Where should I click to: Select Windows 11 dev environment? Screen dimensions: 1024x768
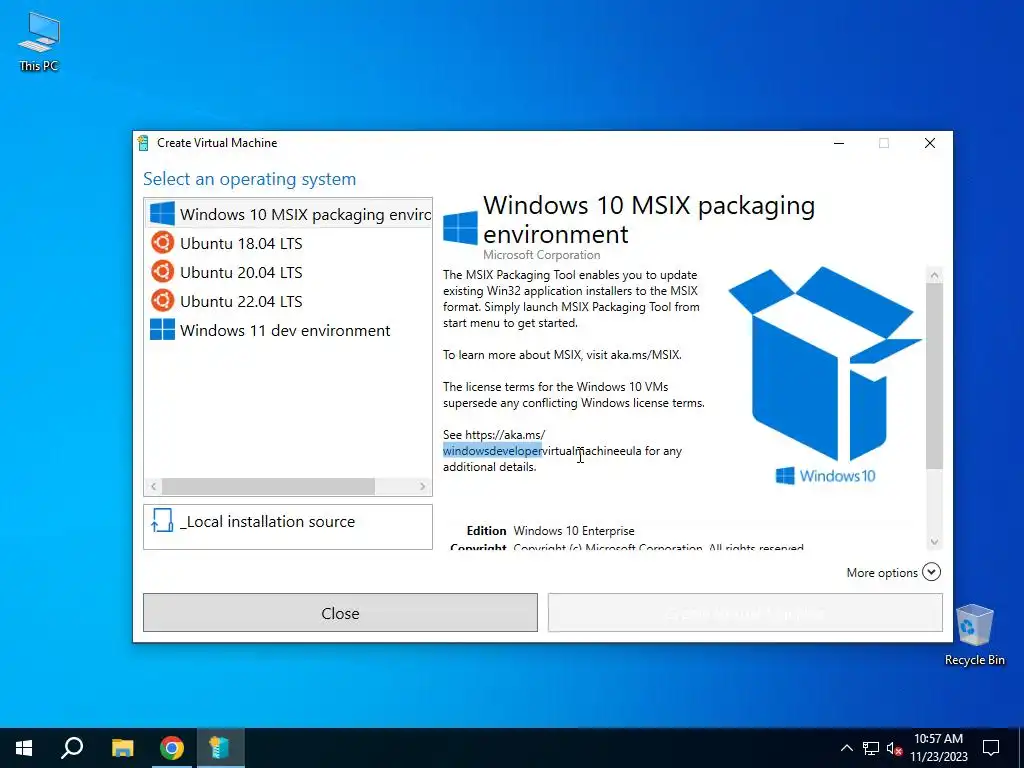288,330
